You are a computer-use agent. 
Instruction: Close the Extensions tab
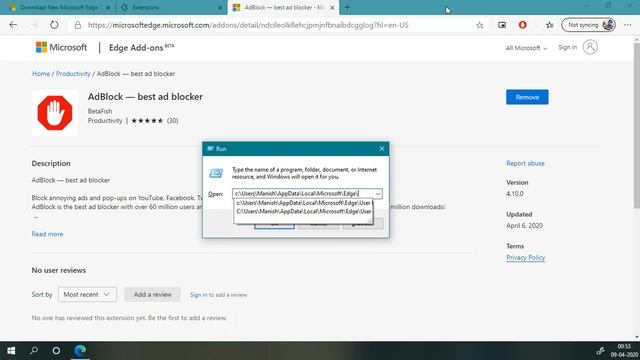(220, 7)
